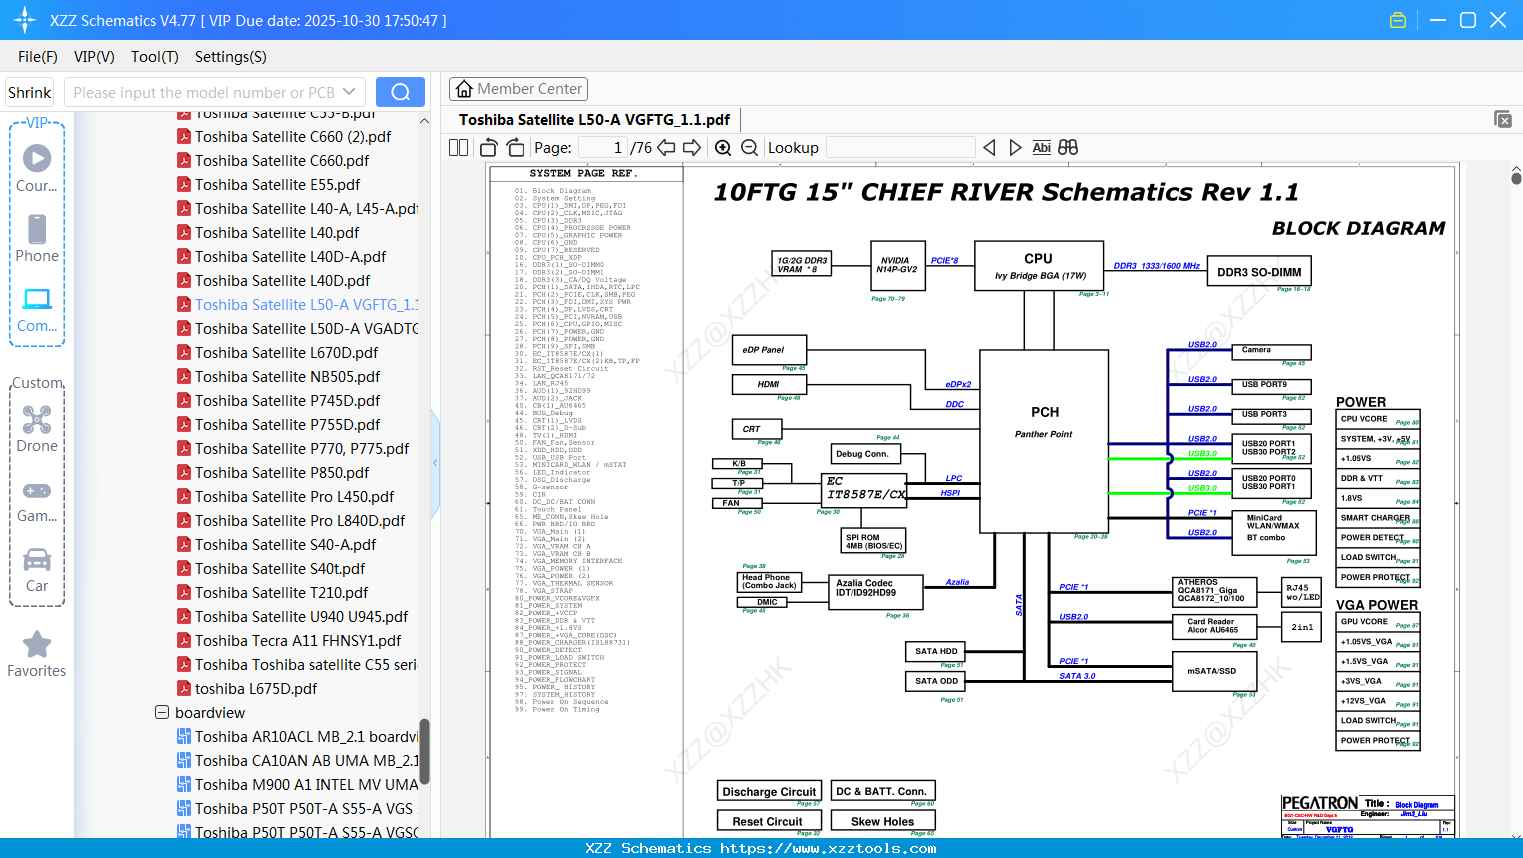Viewport: 1523px width, 858px height.
Task: Open the Game console category
Action: 37,500
